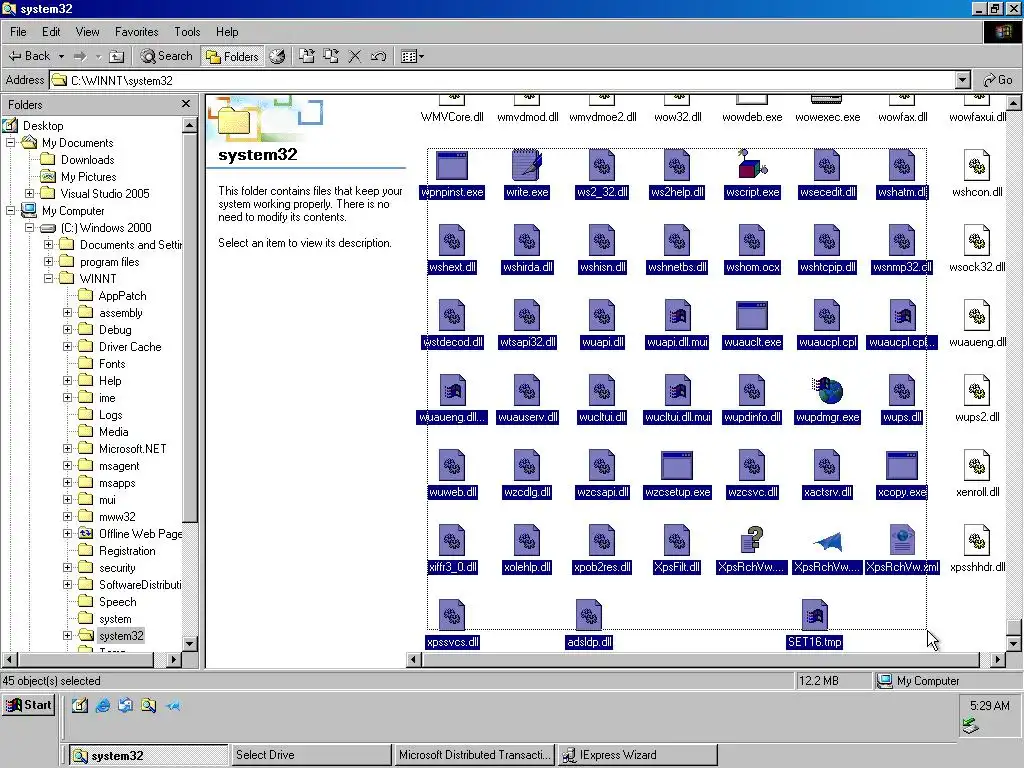1024x768 pixels.
Task: Click the Copy To toolbar icon
Action: pos(331,56)
